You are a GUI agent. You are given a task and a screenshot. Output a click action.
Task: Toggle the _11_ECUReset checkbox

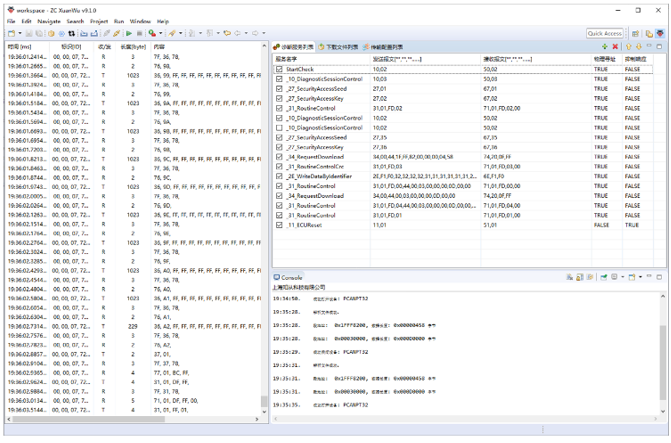pos(279,225)
